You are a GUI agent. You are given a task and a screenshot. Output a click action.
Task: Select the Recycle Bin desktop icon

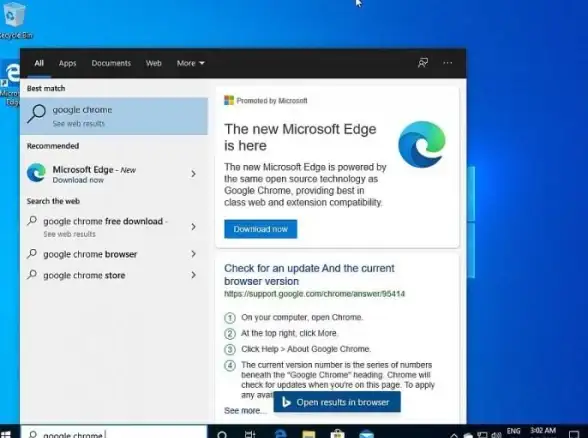point(14,20)
